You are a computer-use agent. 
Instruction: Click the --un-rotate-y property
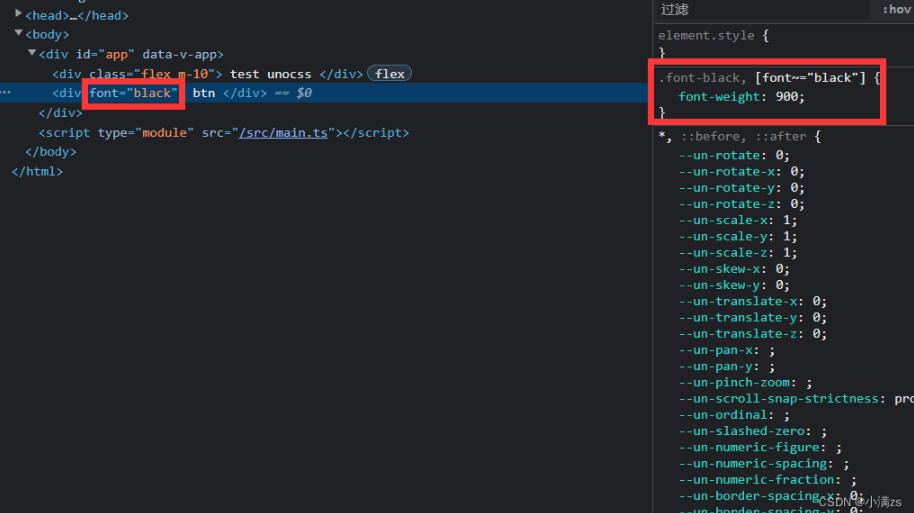point(726,188)
